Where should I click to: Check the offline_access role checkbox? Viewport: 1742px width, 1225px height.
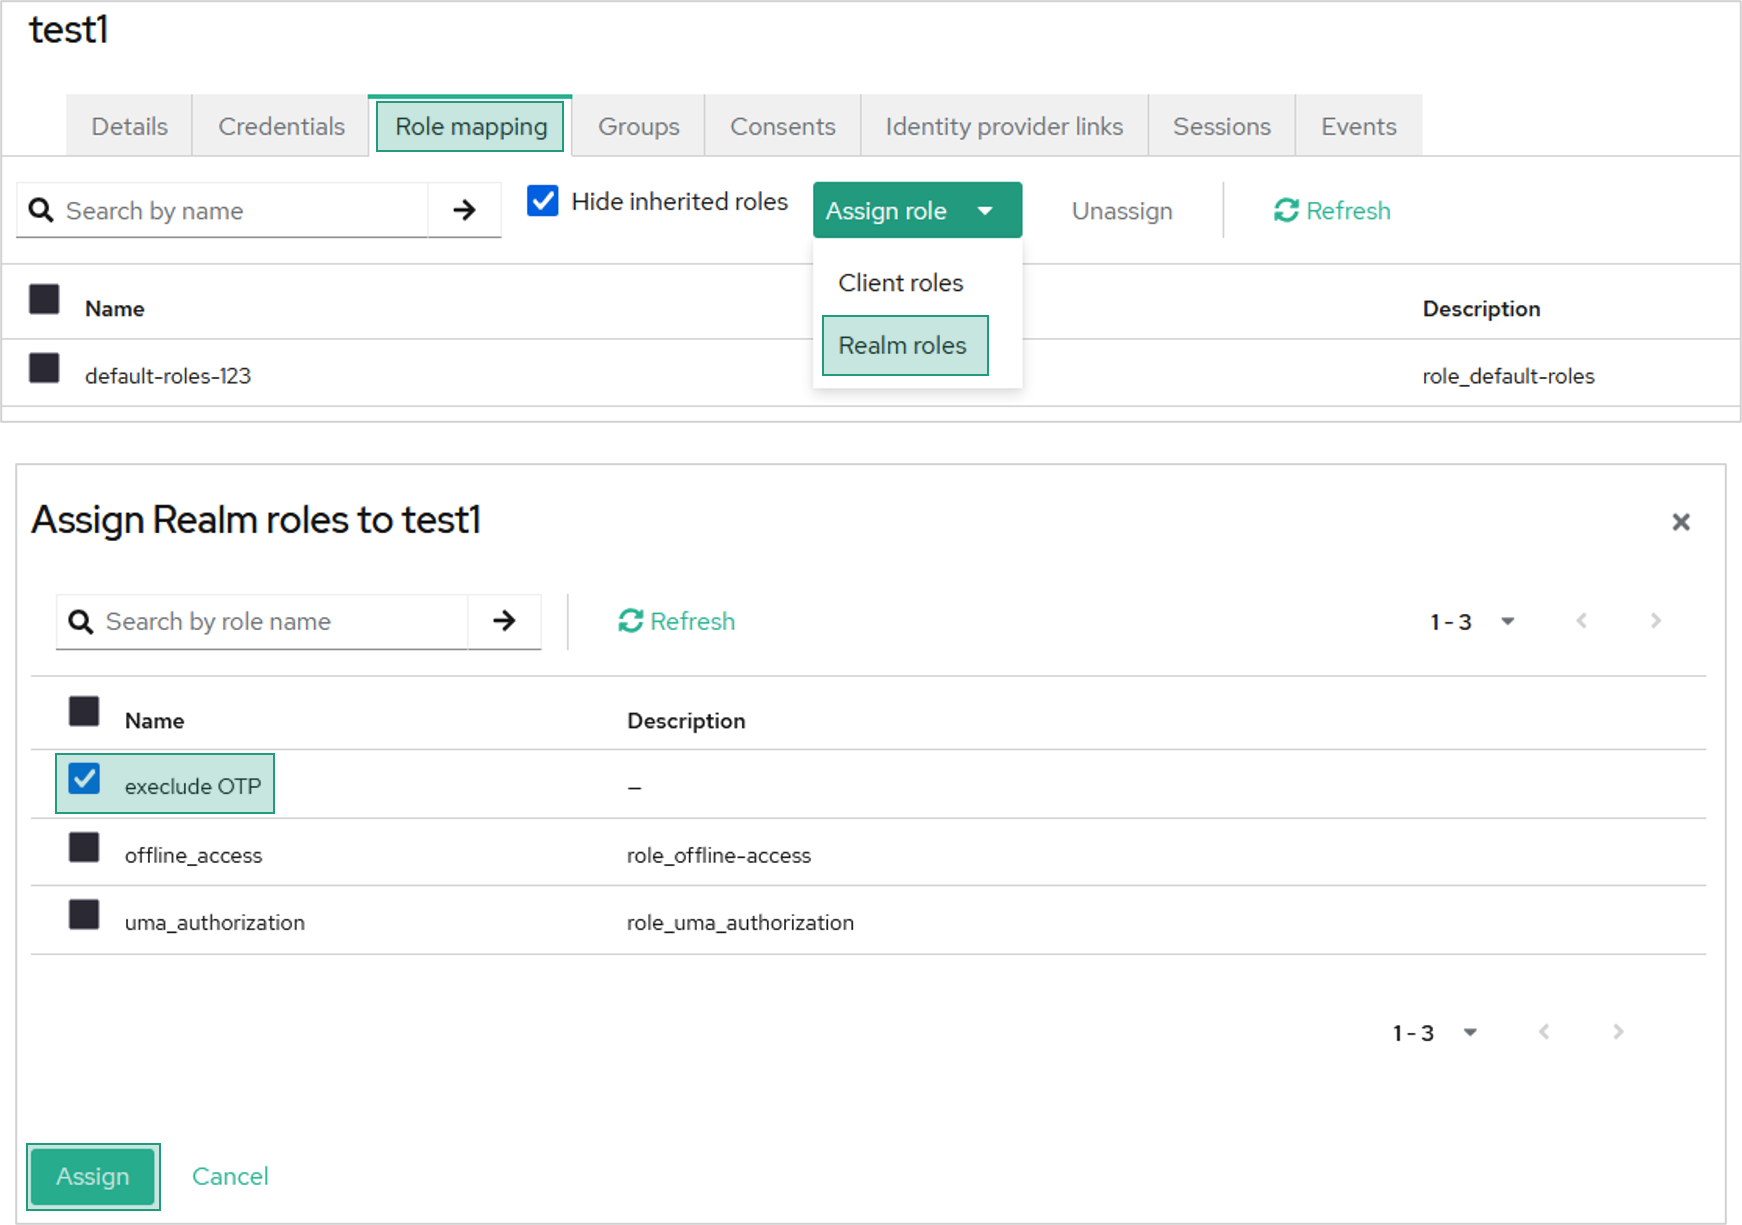[84, 848]
